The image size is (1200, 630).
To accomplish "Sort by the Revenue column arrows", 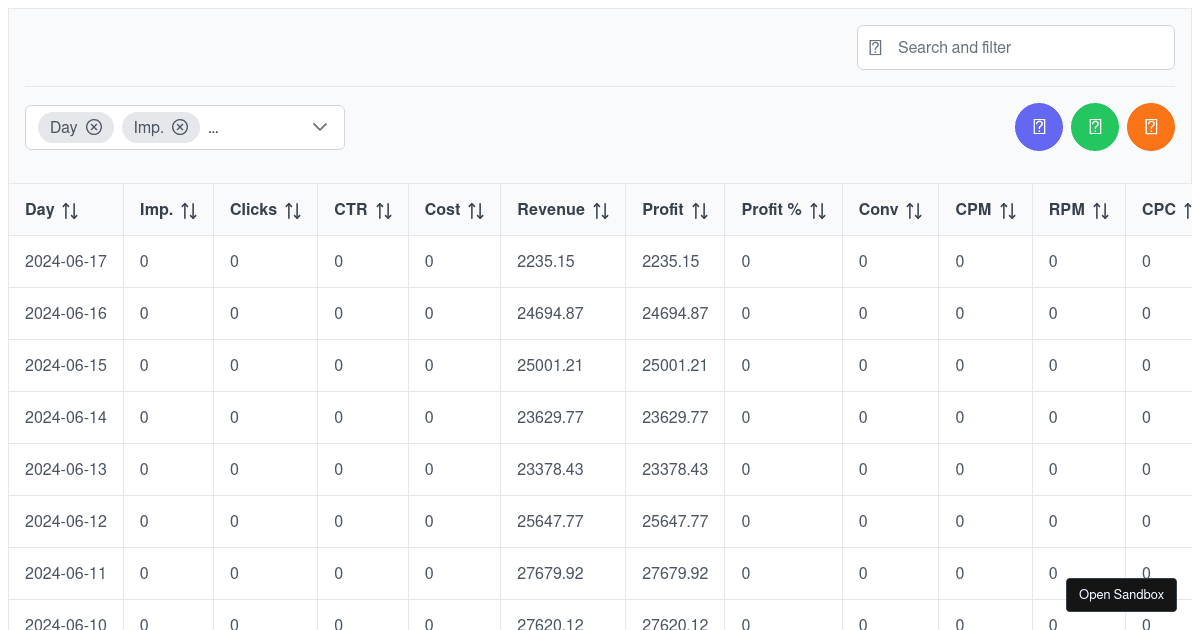I will coord(601,209).
